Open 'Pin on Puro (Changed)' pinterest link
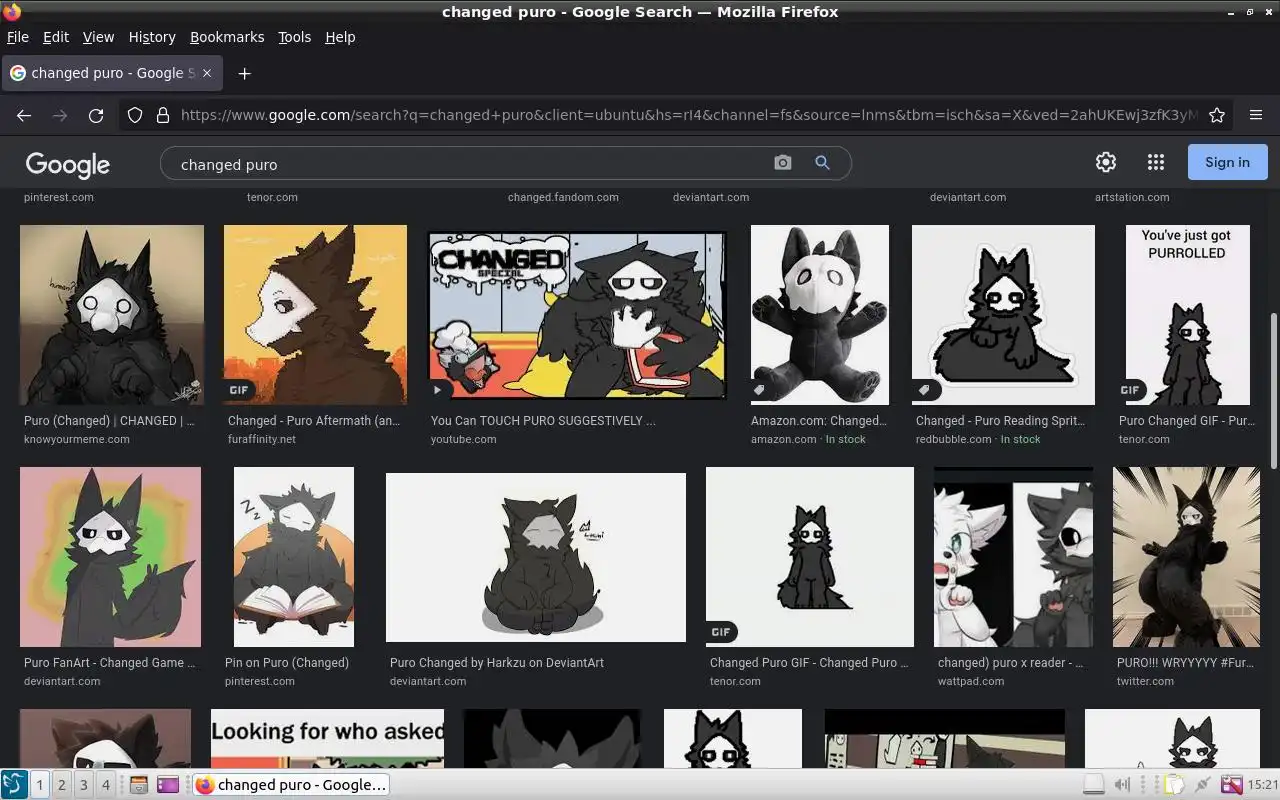Viewport: 1280px width, 800px height. point(287,663)
